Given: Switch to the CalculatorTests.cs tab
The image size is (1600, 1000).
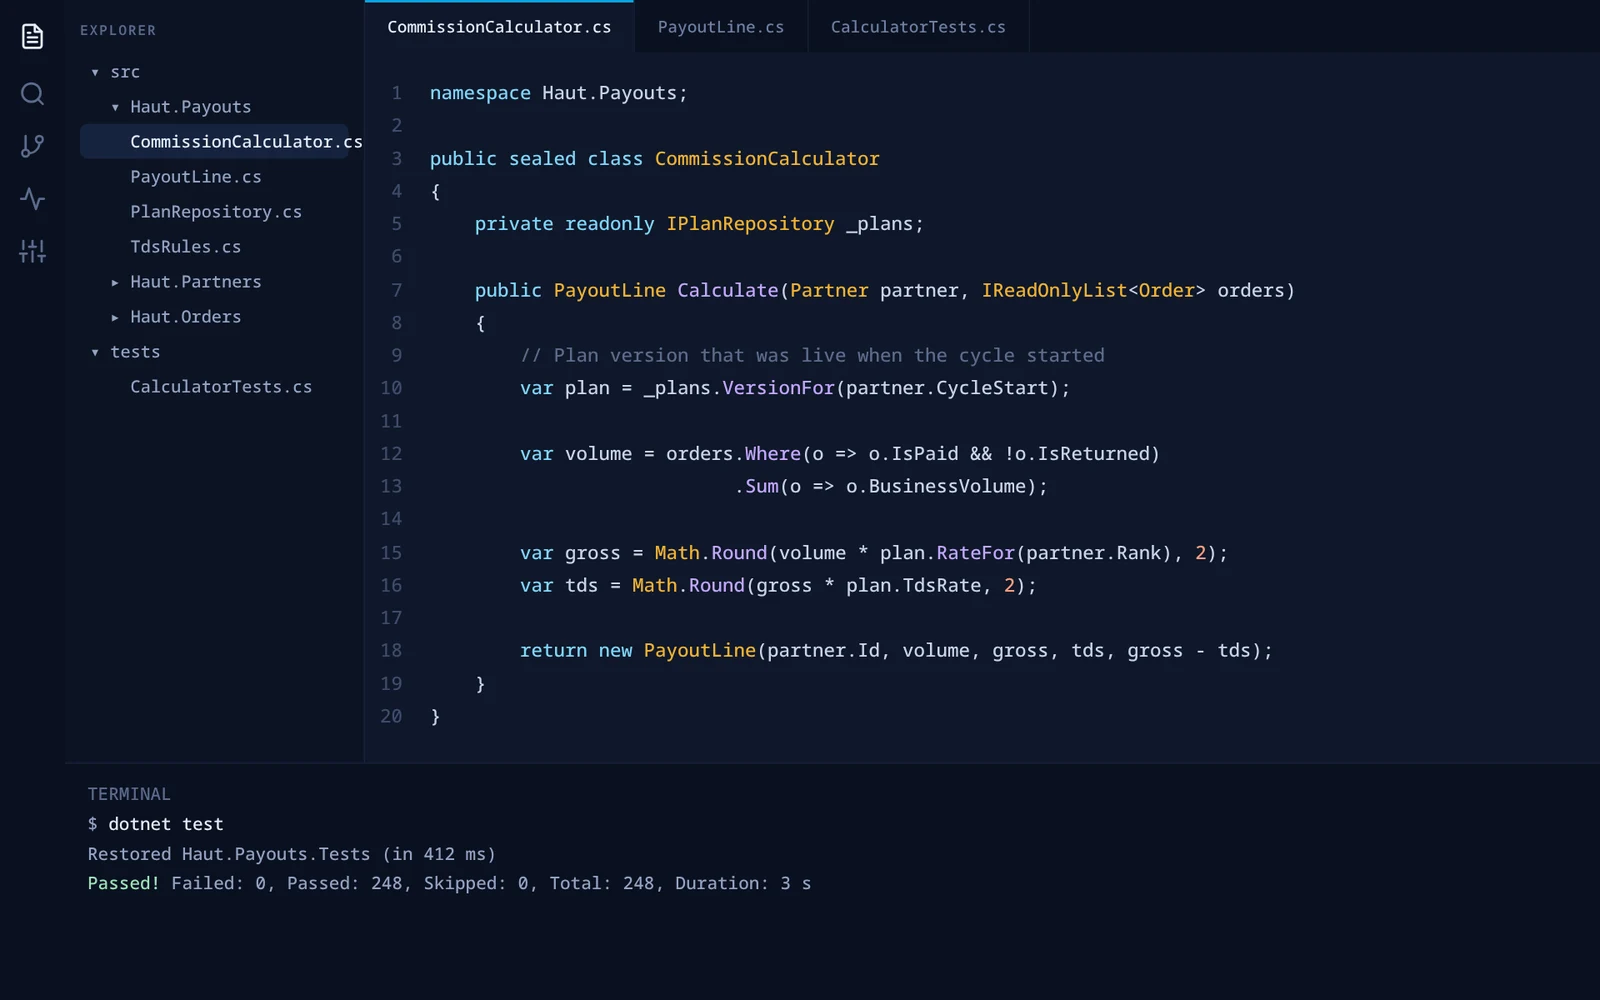Looking at the screenshot, I should (x=918, y=27).
